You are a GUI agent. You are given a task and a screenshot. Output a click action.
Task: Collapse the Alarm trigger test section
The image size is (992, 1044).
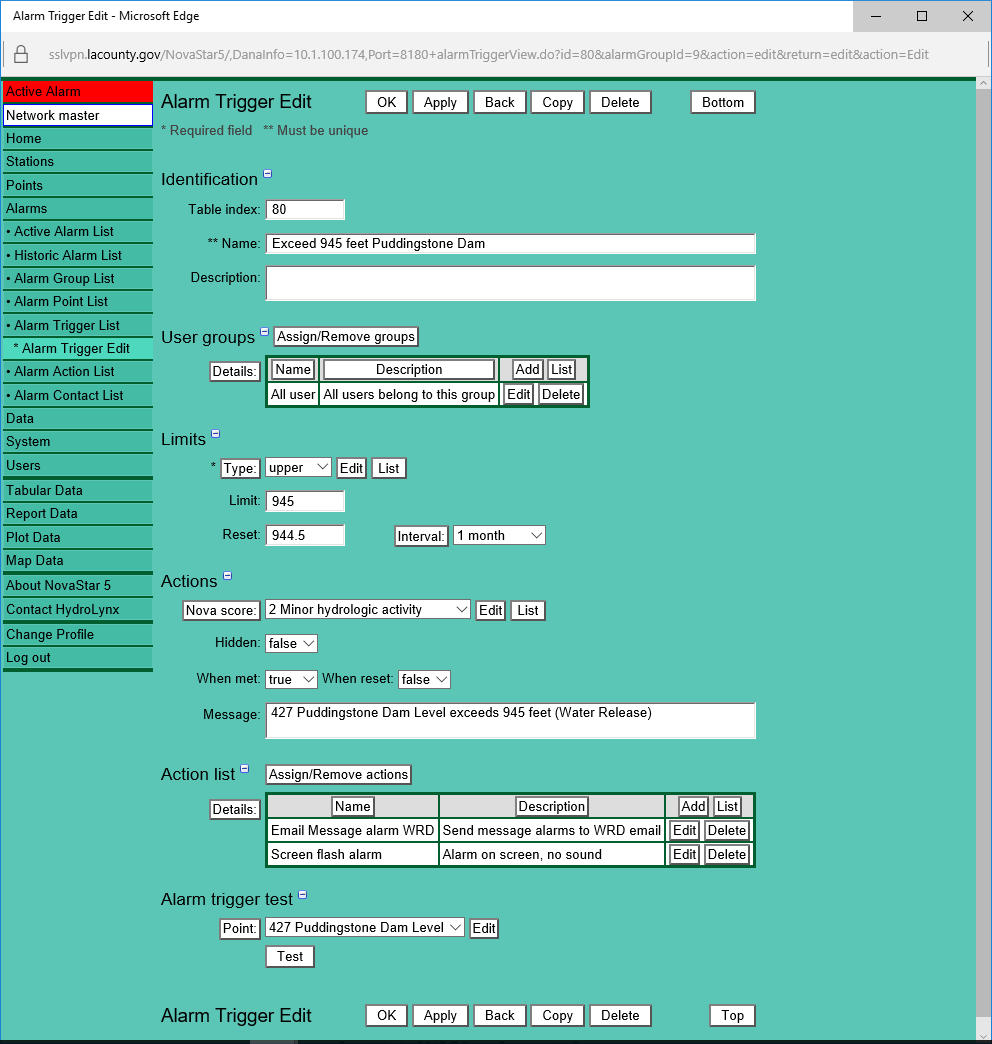coord(302,895)
